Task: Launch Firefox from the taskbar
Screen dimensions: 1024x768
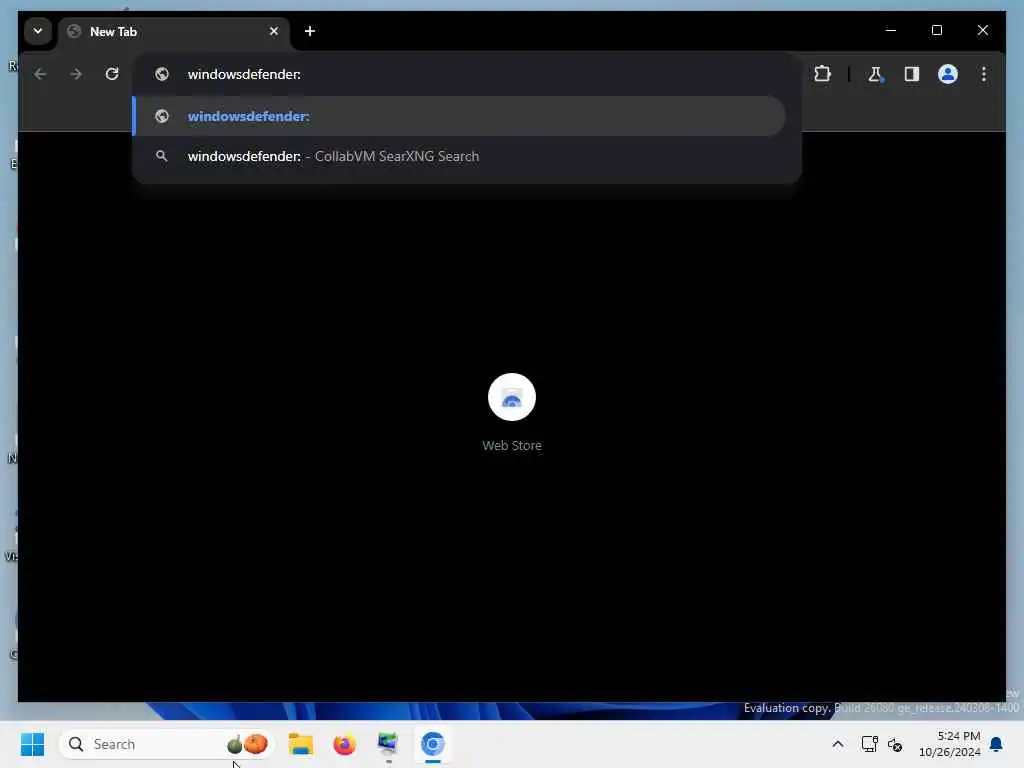Action: 344,744
